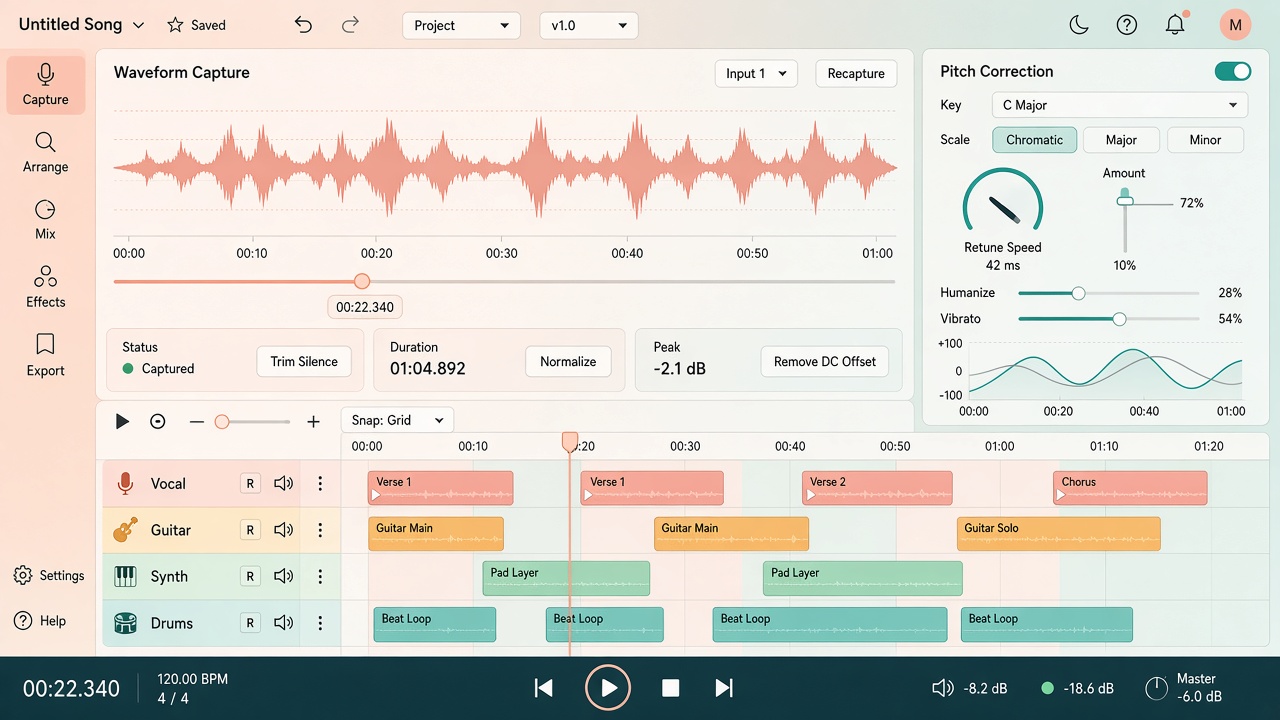This screenshot has height=720, width=1280.
Task: Click the Synth keyboard track icon
Action: 125,576
